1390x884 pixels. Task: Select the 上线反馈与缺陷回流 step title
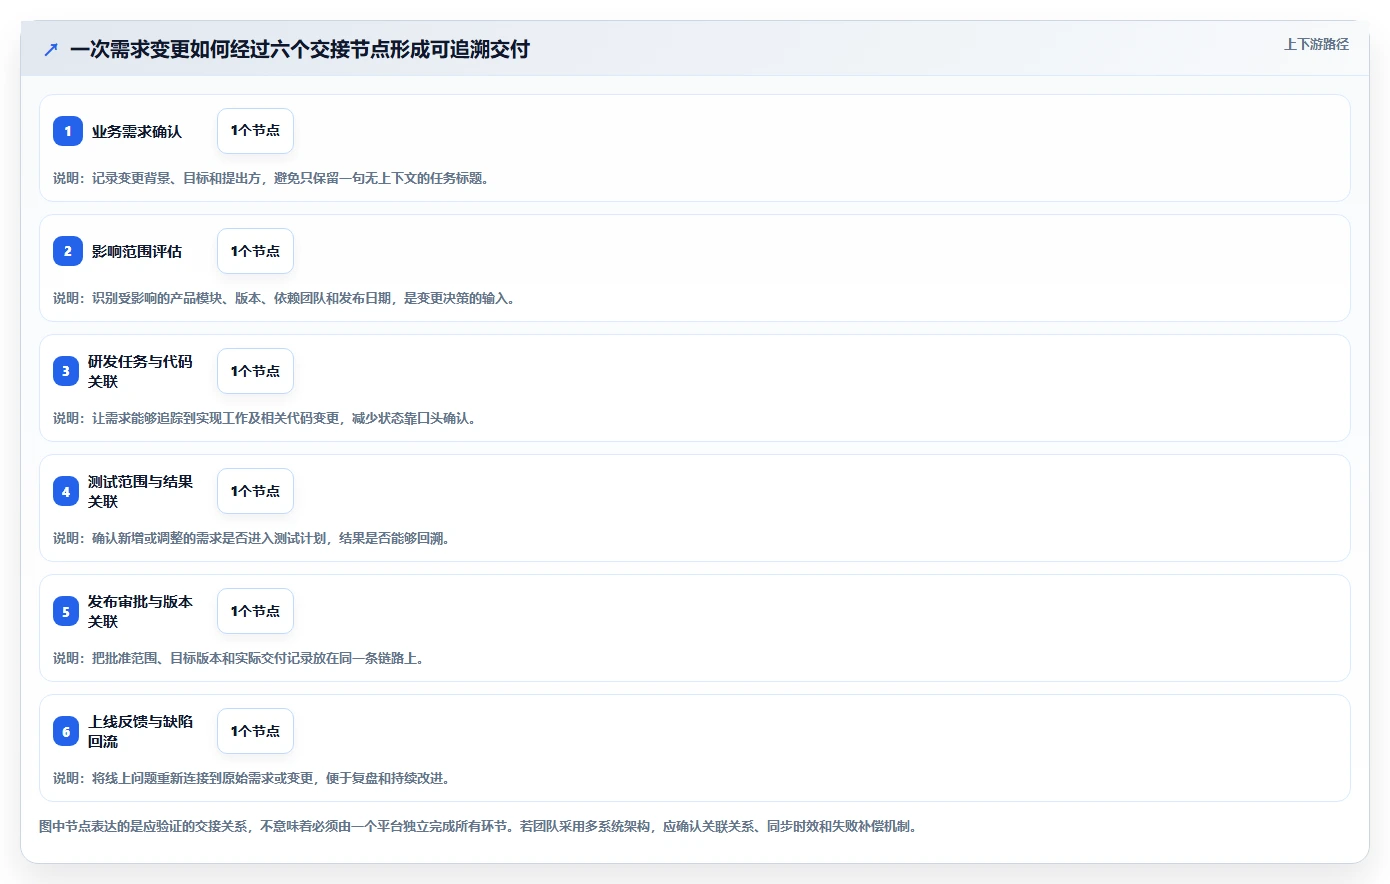tap(140, 731)
